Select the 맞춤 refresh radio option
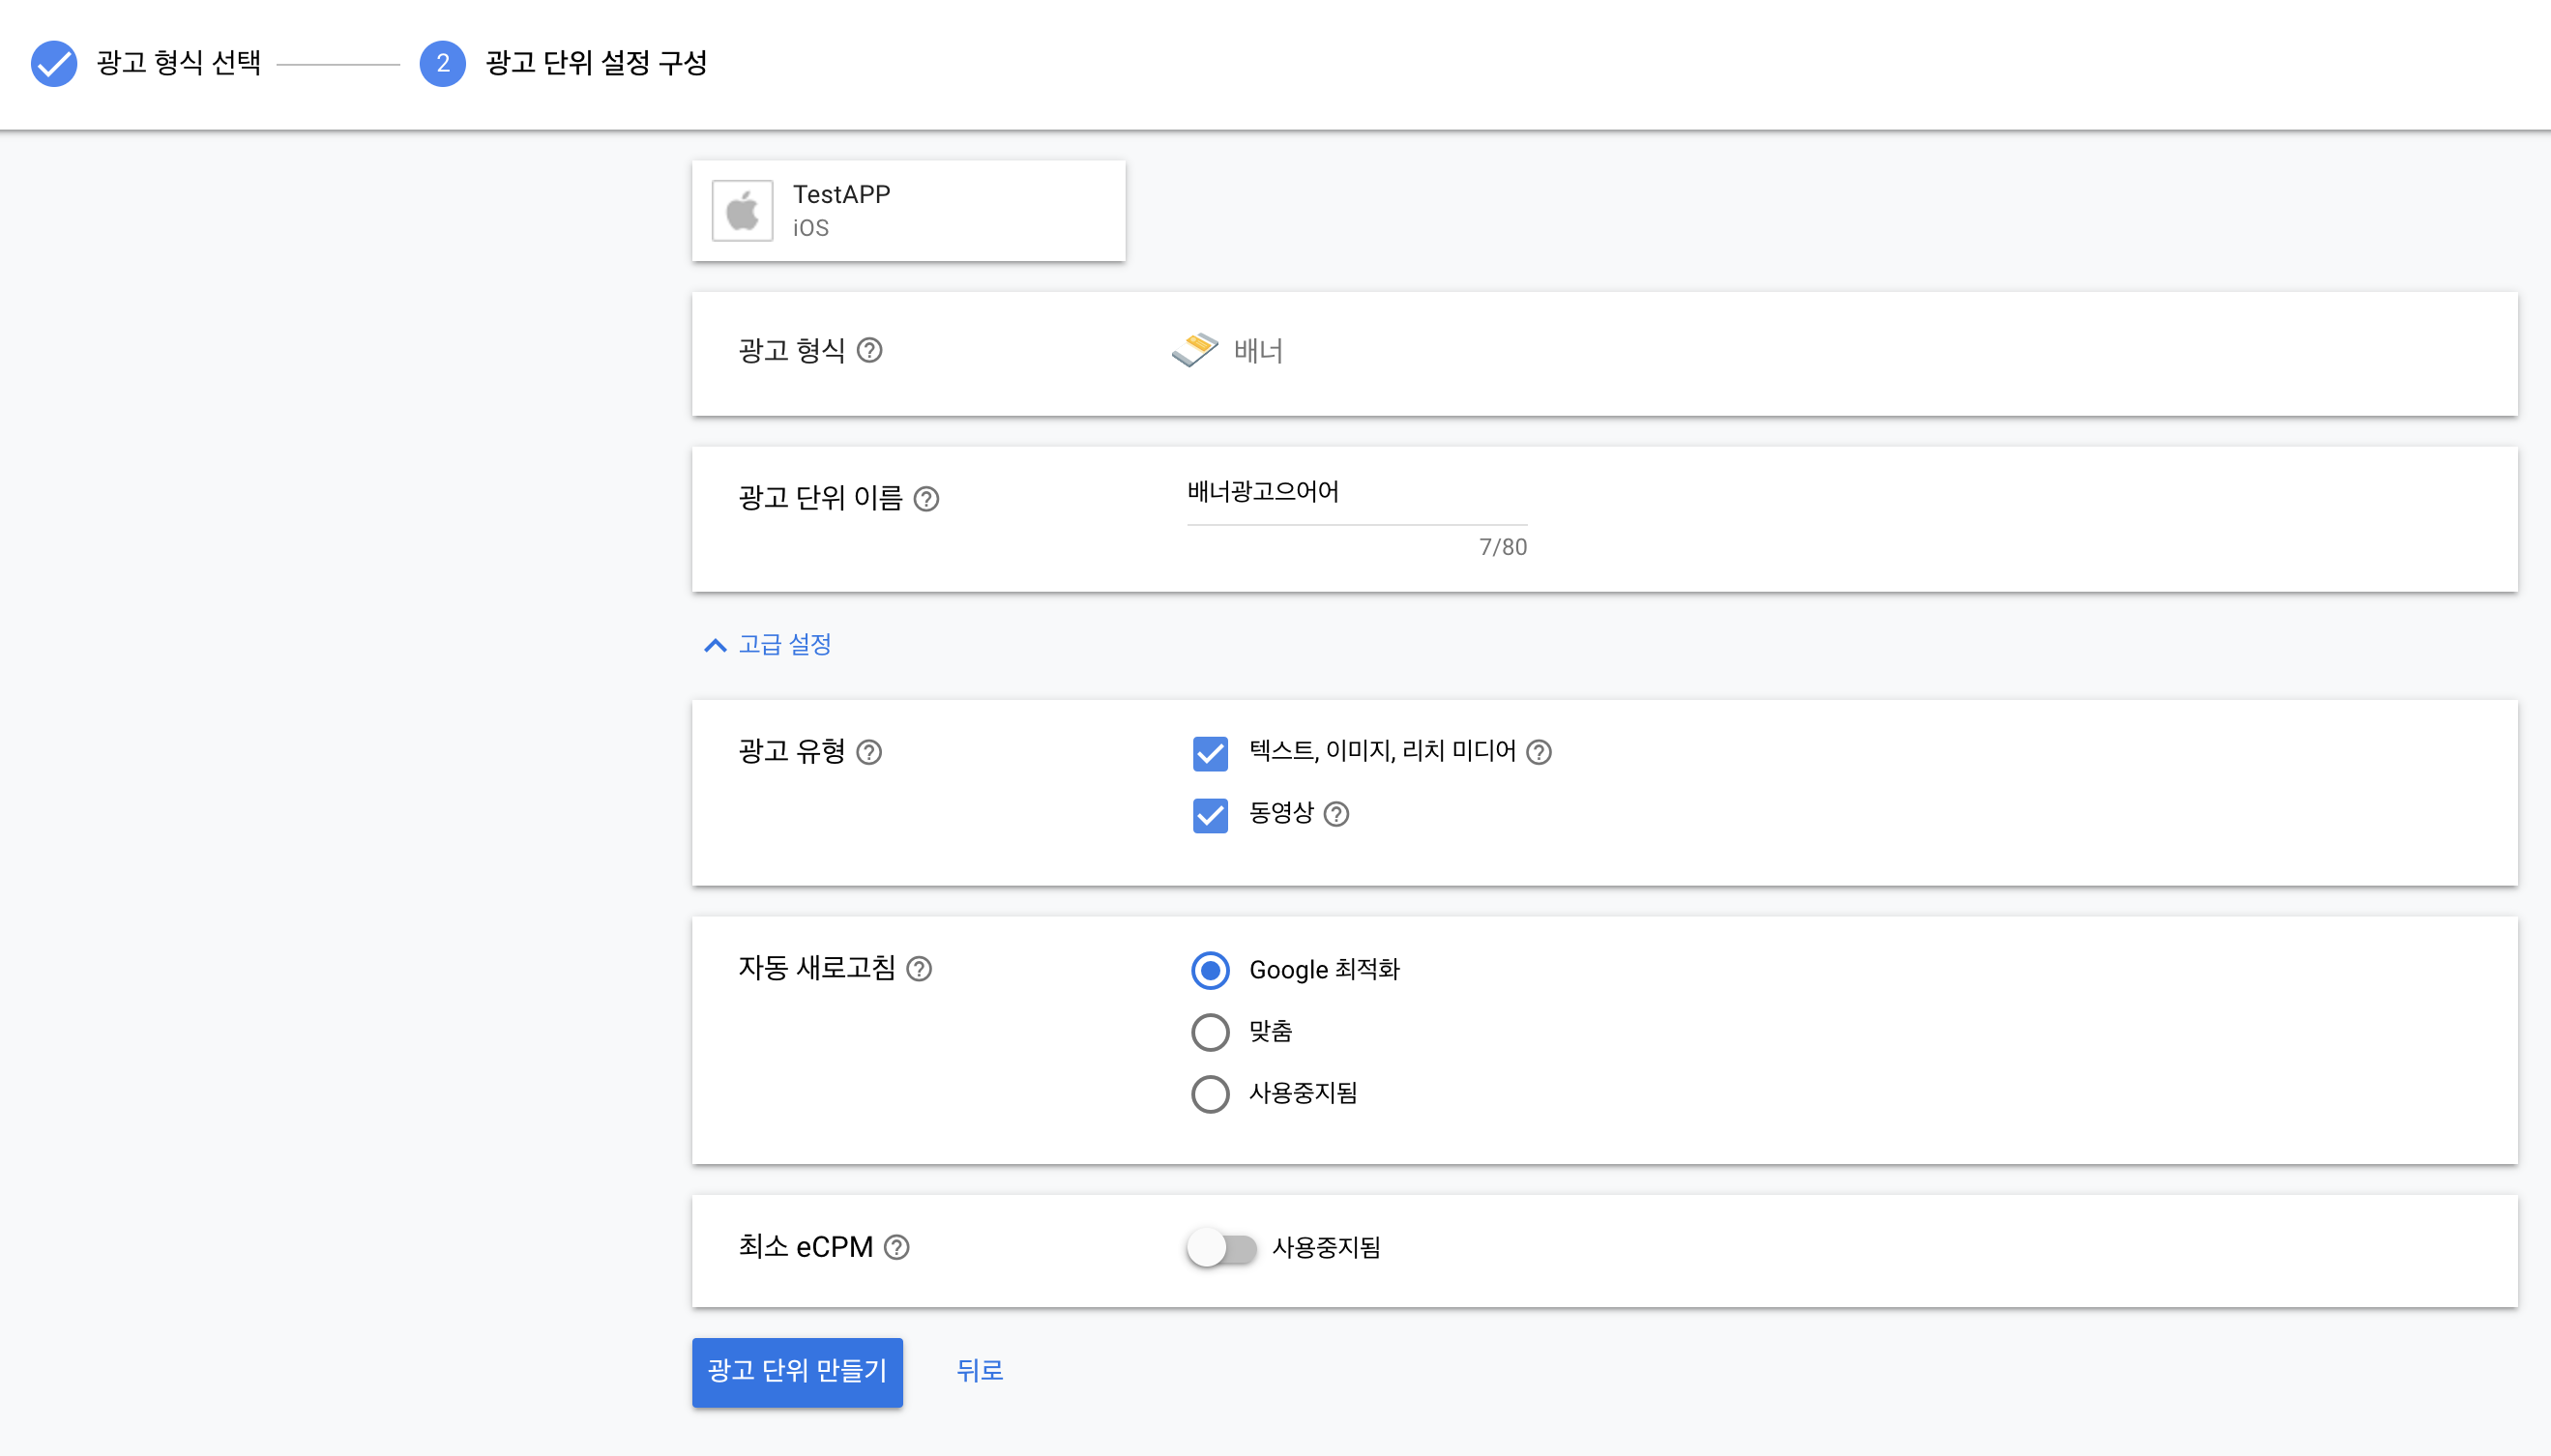This screenshot has width=2551, height=1456. click(x=1210, y=1032)
